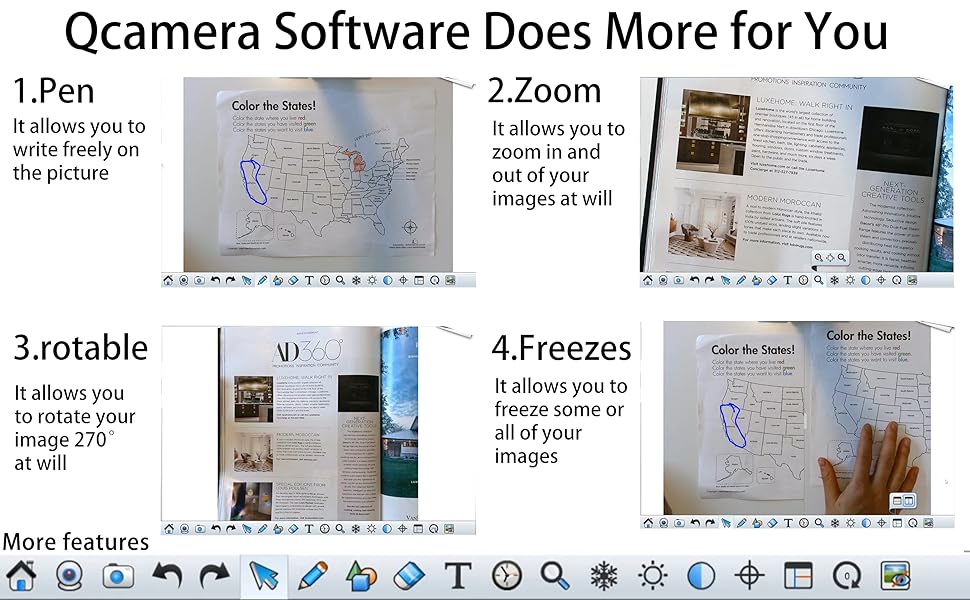
Task: Click the home icon in the Pen panel toolbar
Action: click(168, 280)
